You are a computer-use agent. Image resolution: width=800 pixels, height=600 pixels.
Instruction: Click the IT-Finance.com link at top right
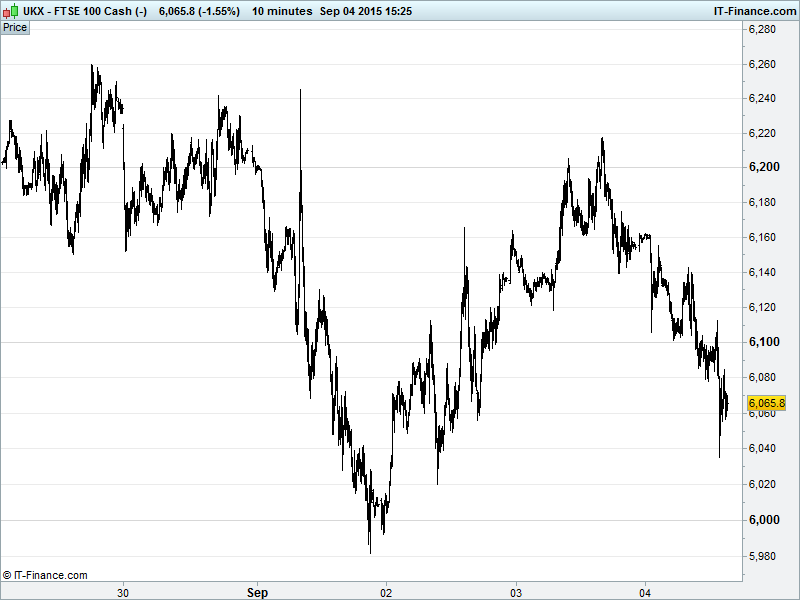point(755,11)
